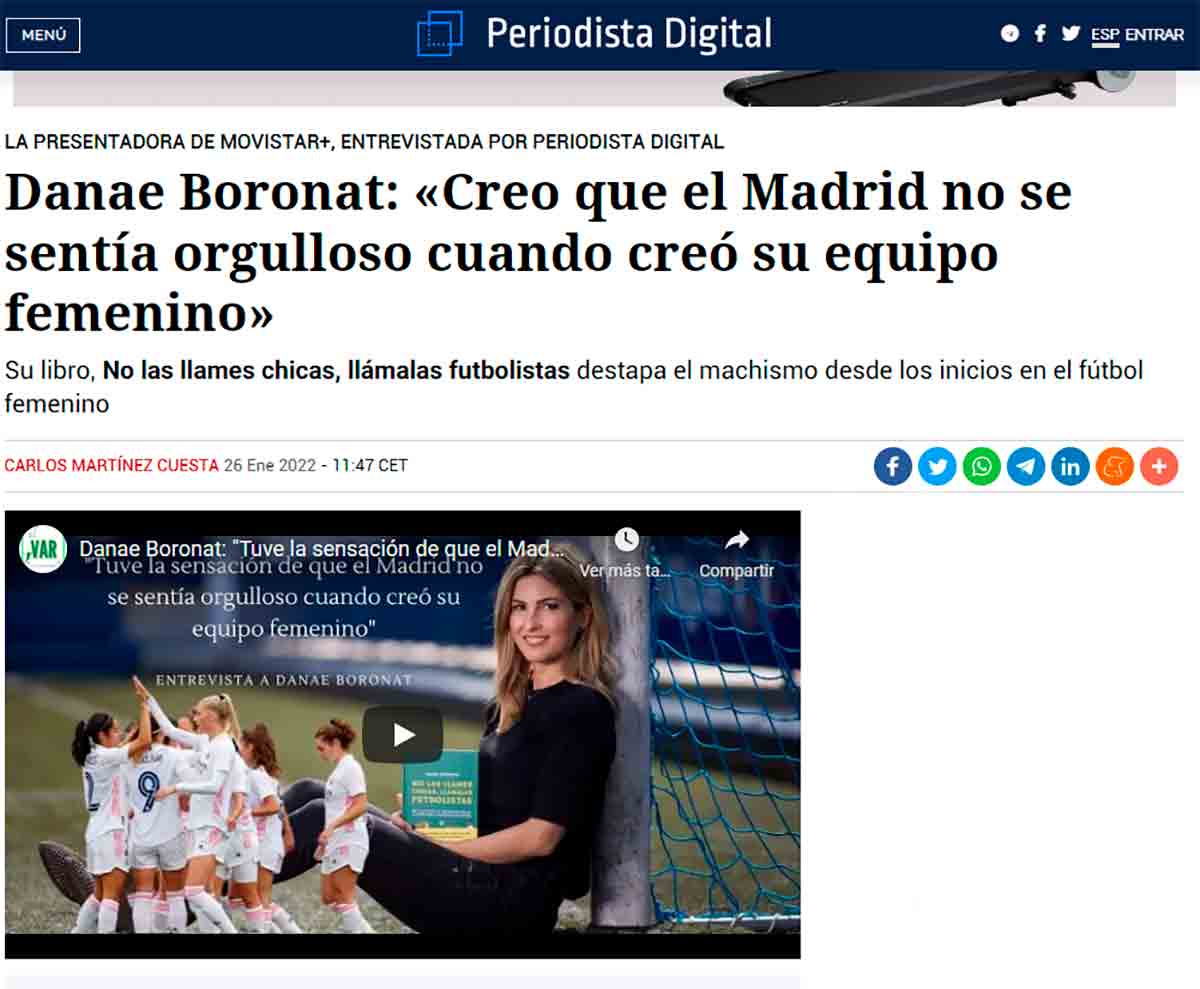
Task: Select ESP language edition
Action: [1105, 35]
